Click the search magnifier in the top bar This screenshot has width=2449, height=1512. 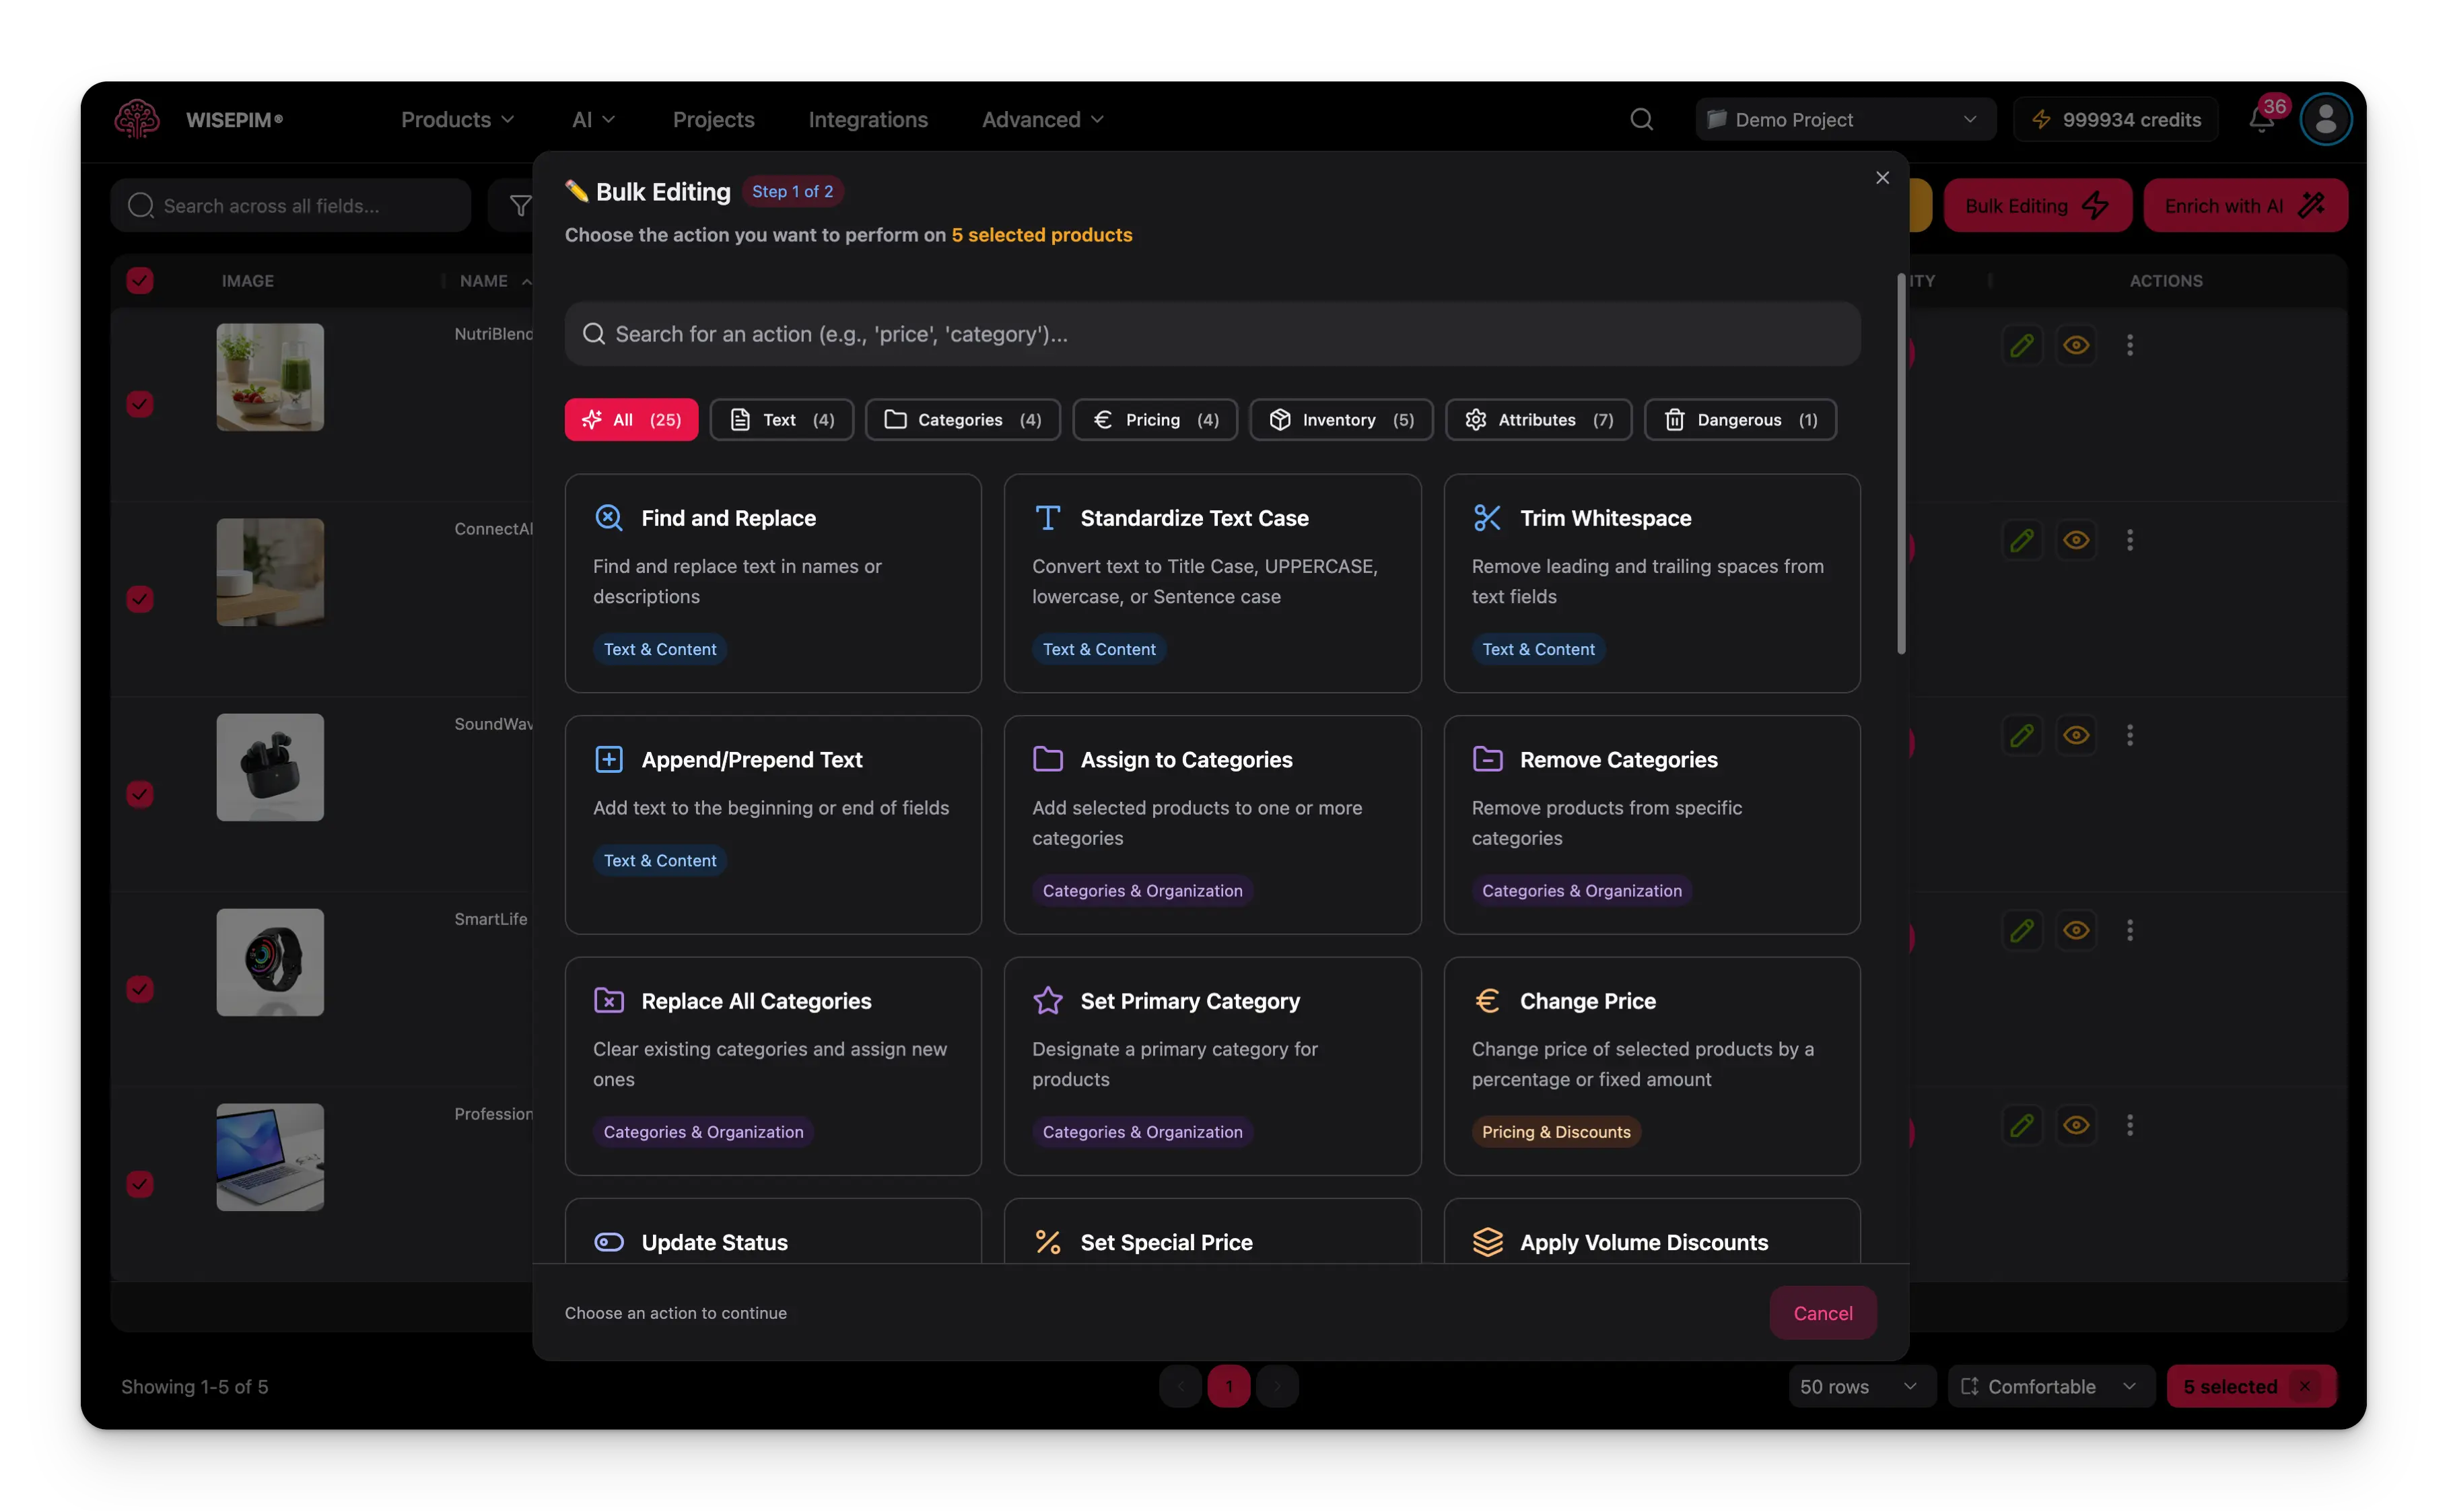tap(1641, 119)
